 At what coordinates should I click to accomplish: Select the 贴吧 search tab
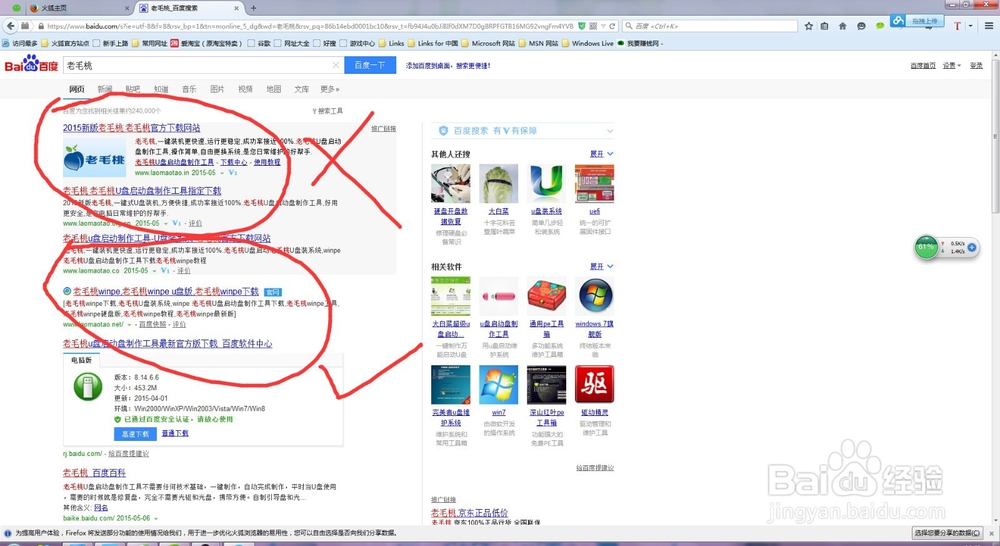[x=133, y=89]
